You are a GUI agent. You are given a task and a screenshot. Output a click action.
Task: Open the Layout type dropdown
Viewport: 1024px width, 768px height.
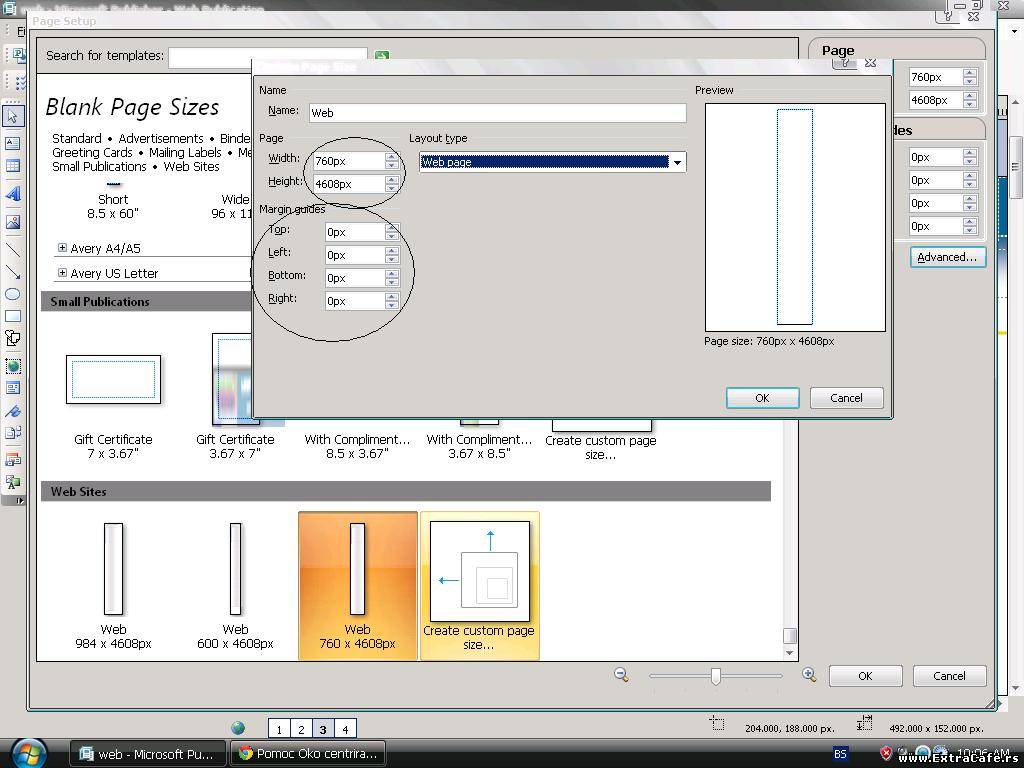[x=678, y=162]
